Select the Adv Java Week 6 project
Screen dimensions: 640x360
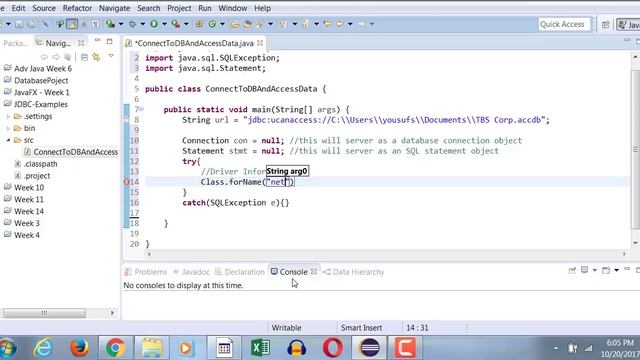43,69
